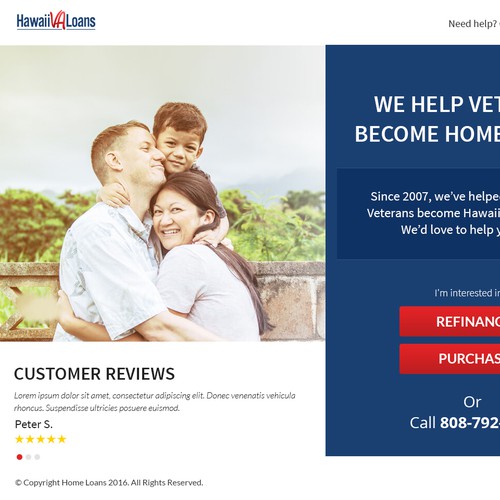Click the CUSTOMER REVIEWS heading
This screenshot has width=500, height=500.
tap(94, 374)
